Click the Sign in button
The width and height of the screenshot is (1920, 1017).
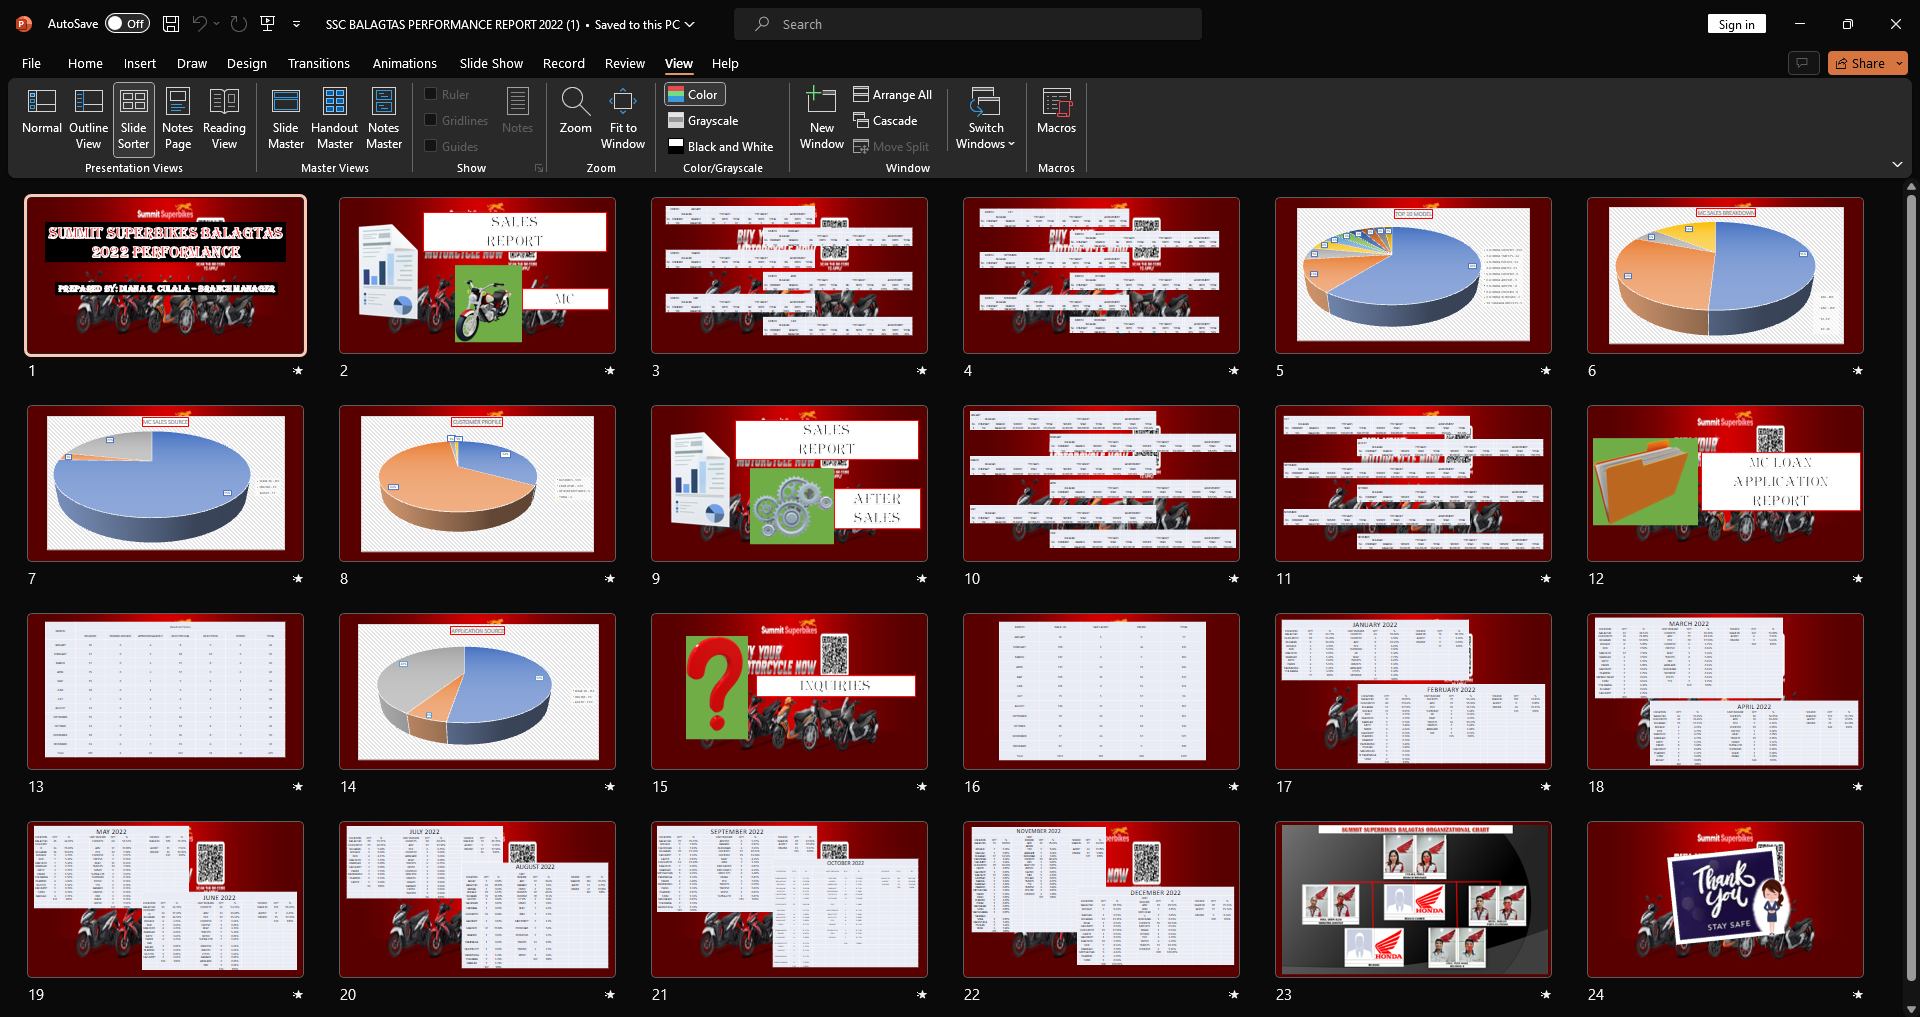click(x=1736, y=24)
